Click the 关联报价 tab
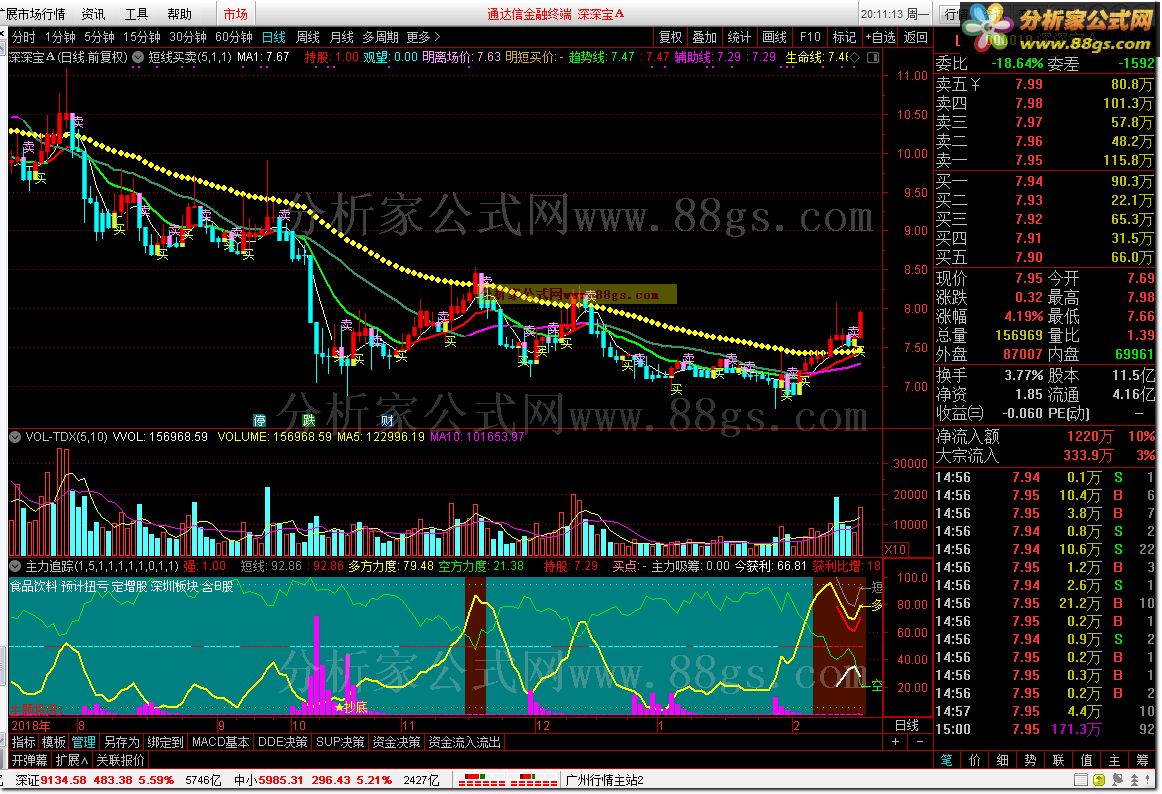 pyautogui.click(x=121, y=761)
